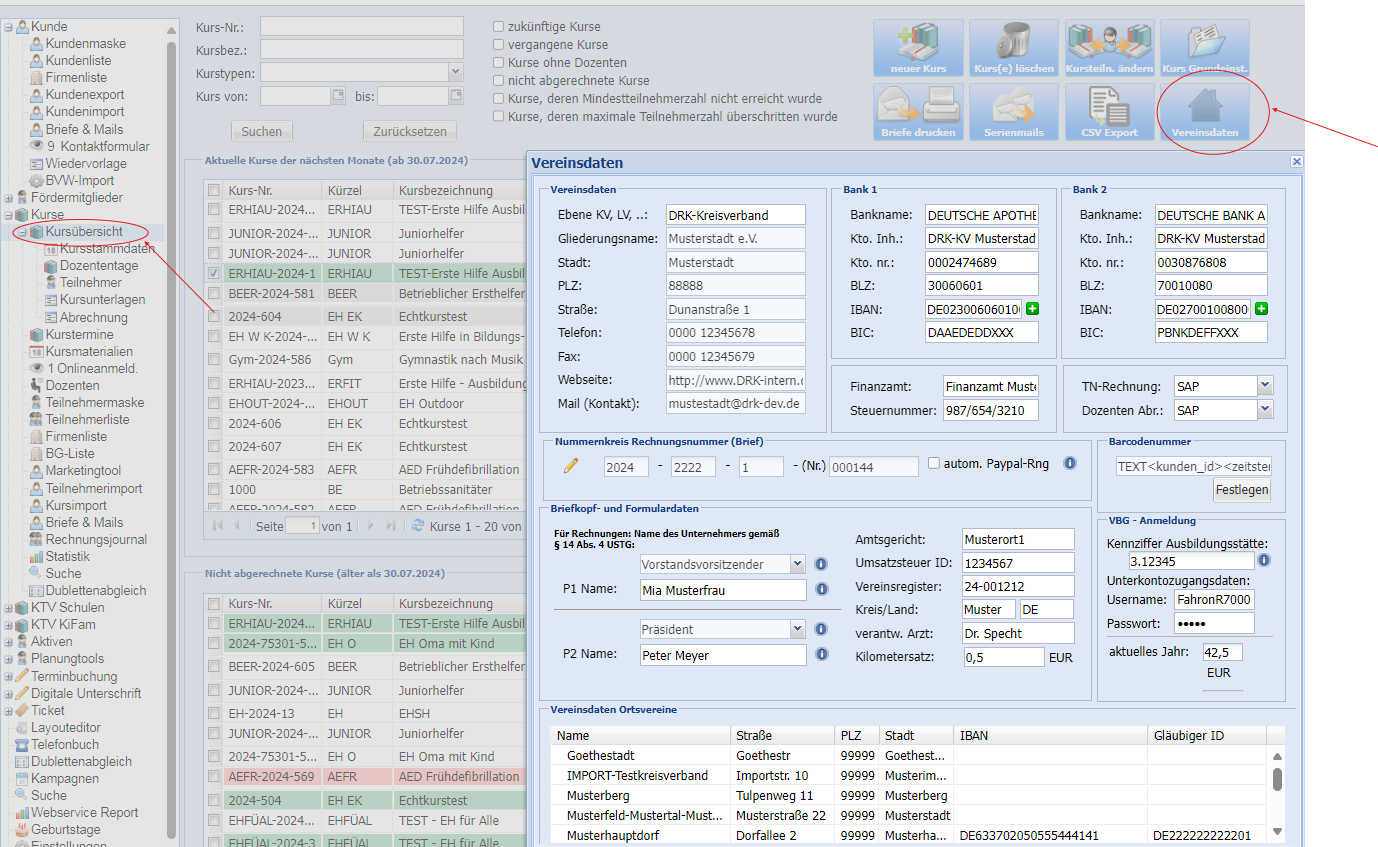Viewport: 1378px width, 847px height.
Task: Open the 'TN-Rechnung' SAP dropdown
Action: [1265, 386]
